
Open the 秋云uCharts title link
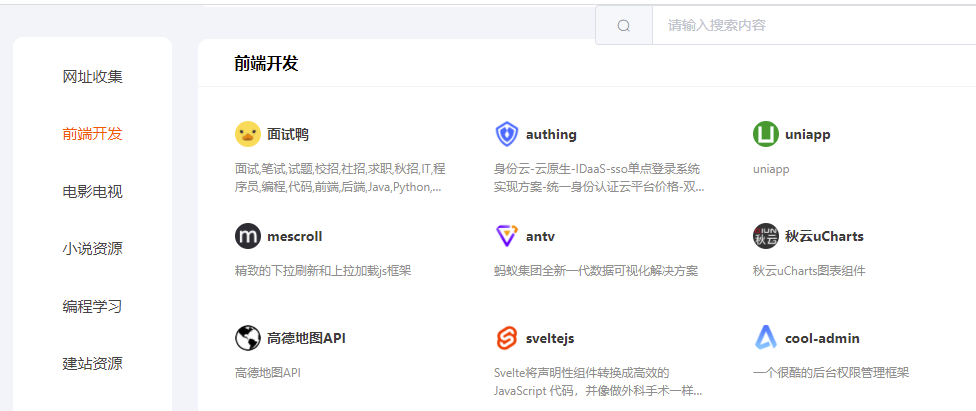tap(824, 236)
